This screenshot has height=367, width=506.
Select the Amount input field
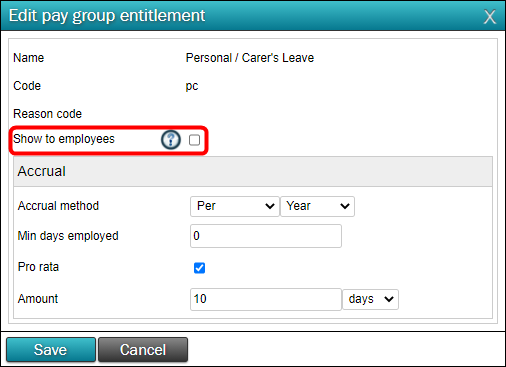pyautogui.click(x=266, y=299)
